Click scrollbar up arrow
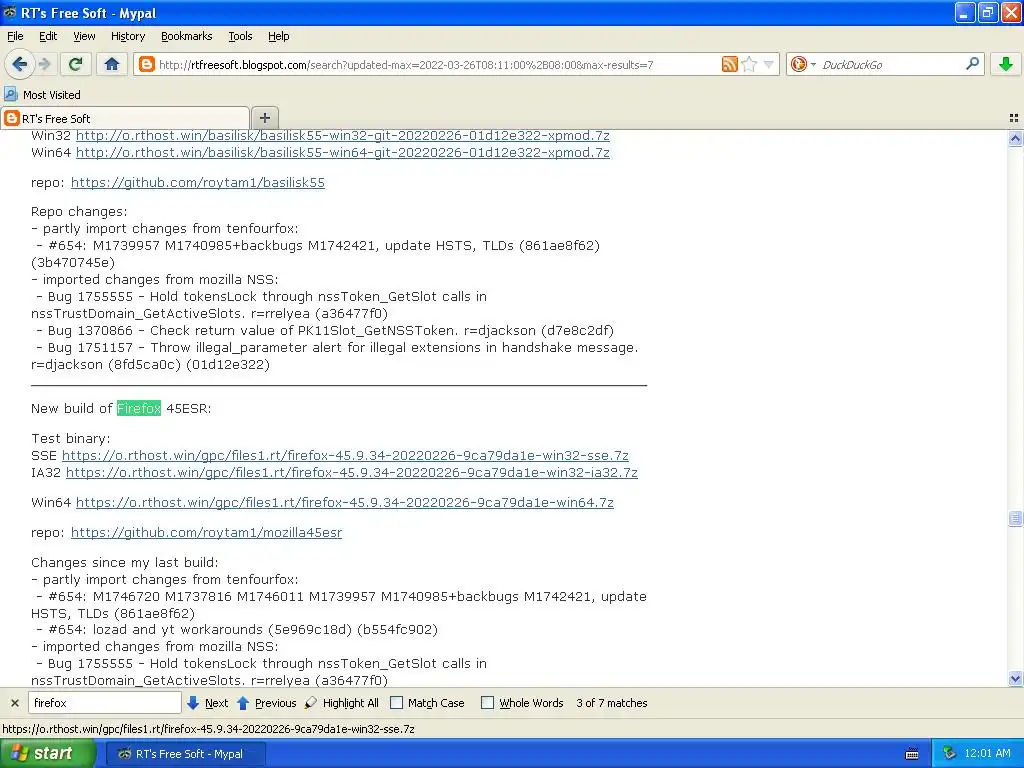This screenshot has height=768, width=1024. (x=1015, y=138)
